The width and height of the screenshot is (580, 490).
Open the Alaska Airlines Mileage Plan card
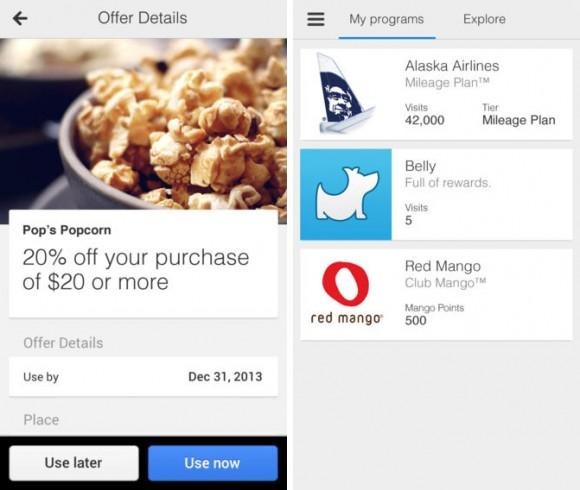tap(436, 94)
